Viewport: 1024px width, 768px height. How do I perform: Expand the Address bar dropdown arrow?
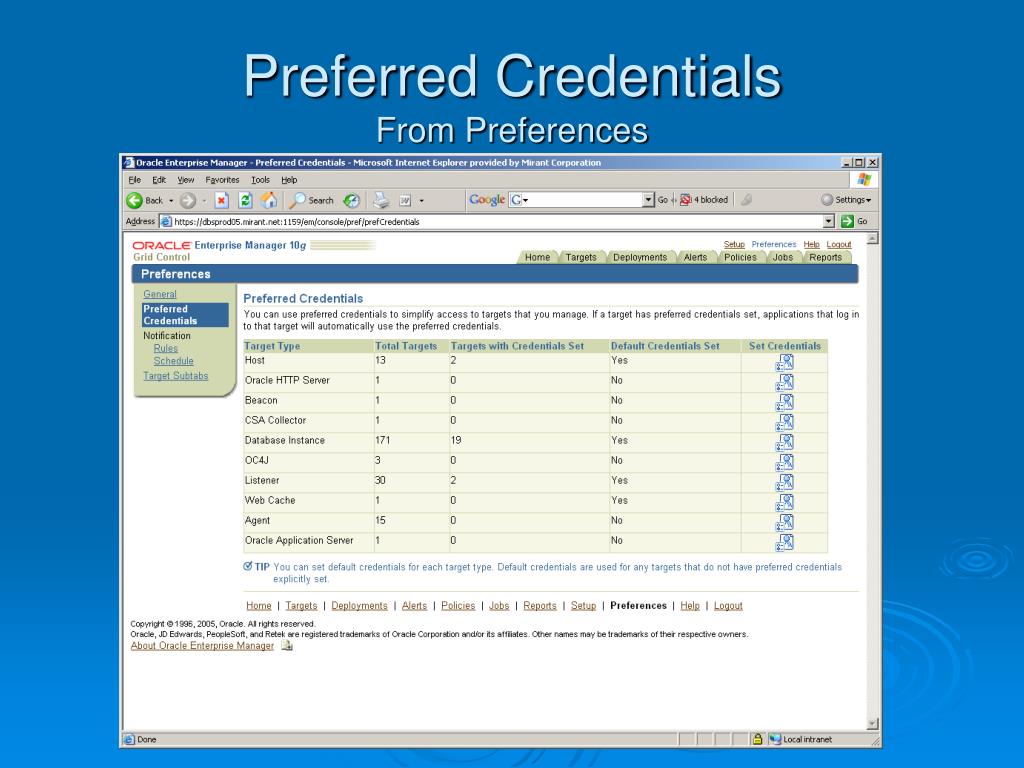pyautogui.click(x=829, y=221)
